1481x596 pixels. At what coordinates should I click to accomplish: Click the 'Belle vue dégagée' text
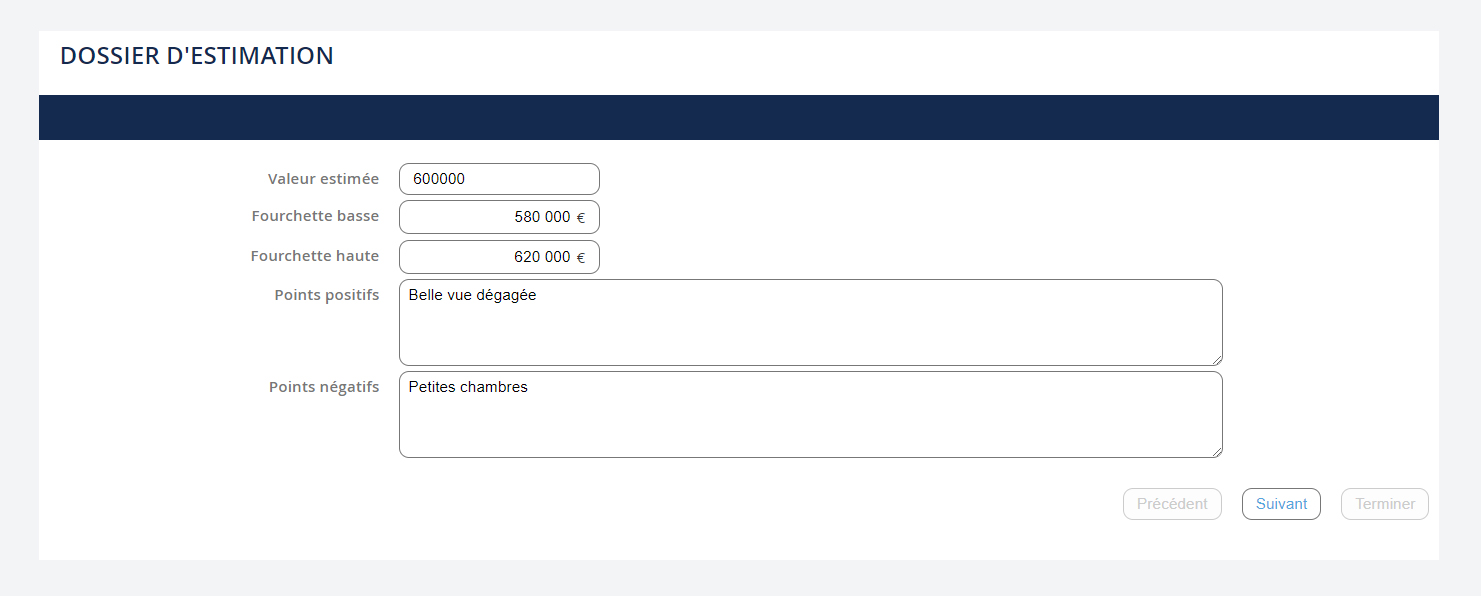tap(473, 295)
